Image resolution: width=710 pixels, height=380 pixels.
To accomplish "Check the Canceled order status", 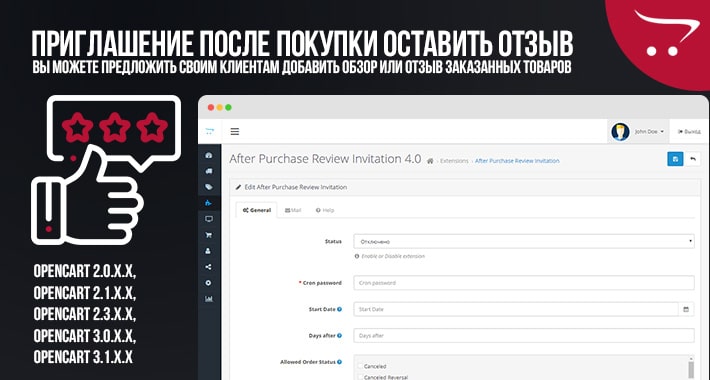I will (360, 366).
